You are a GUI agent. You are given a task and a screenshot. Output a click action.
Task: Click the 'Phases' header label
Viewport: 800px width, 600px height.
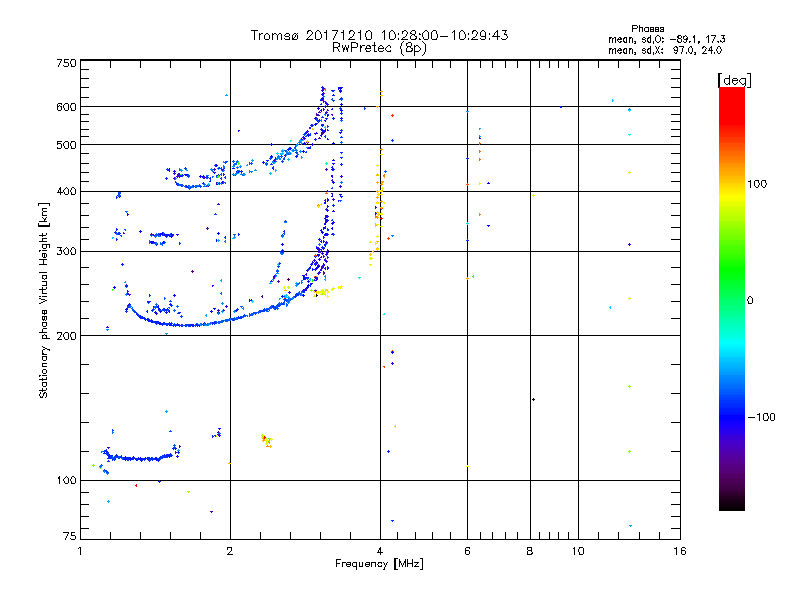pos(647,29)
